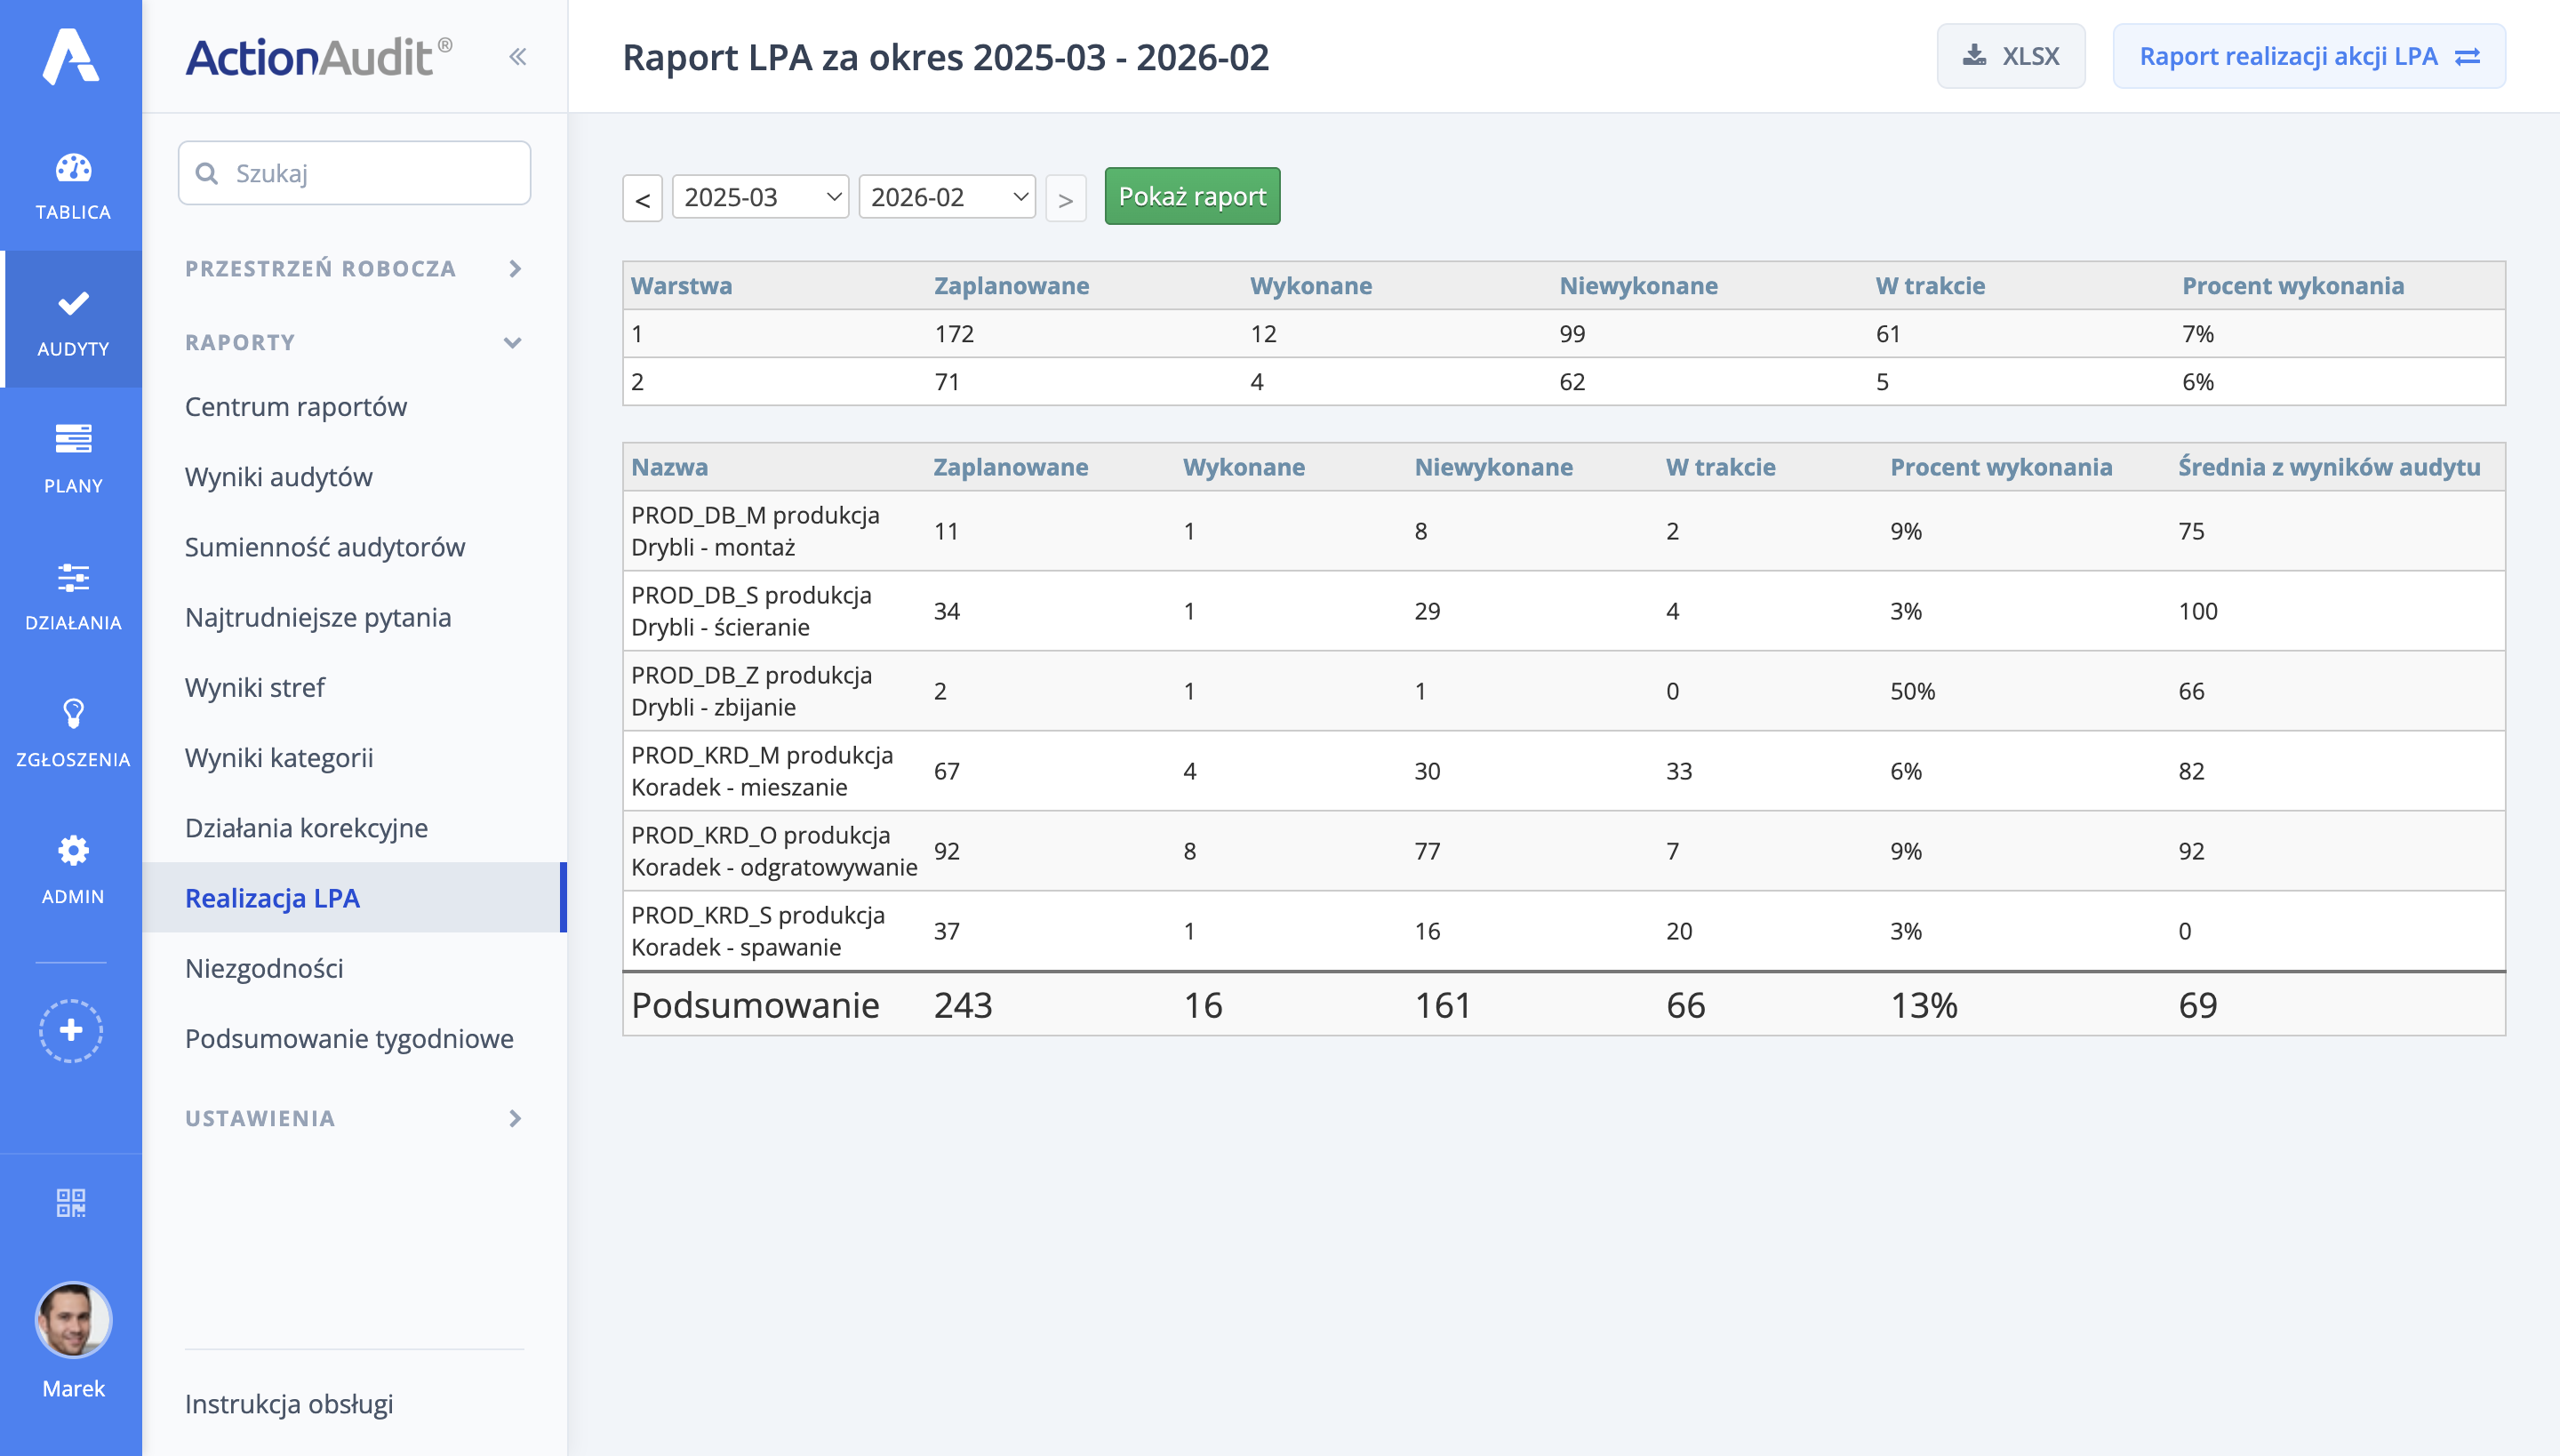Open the Plany section icon

[x=72, y=440]
